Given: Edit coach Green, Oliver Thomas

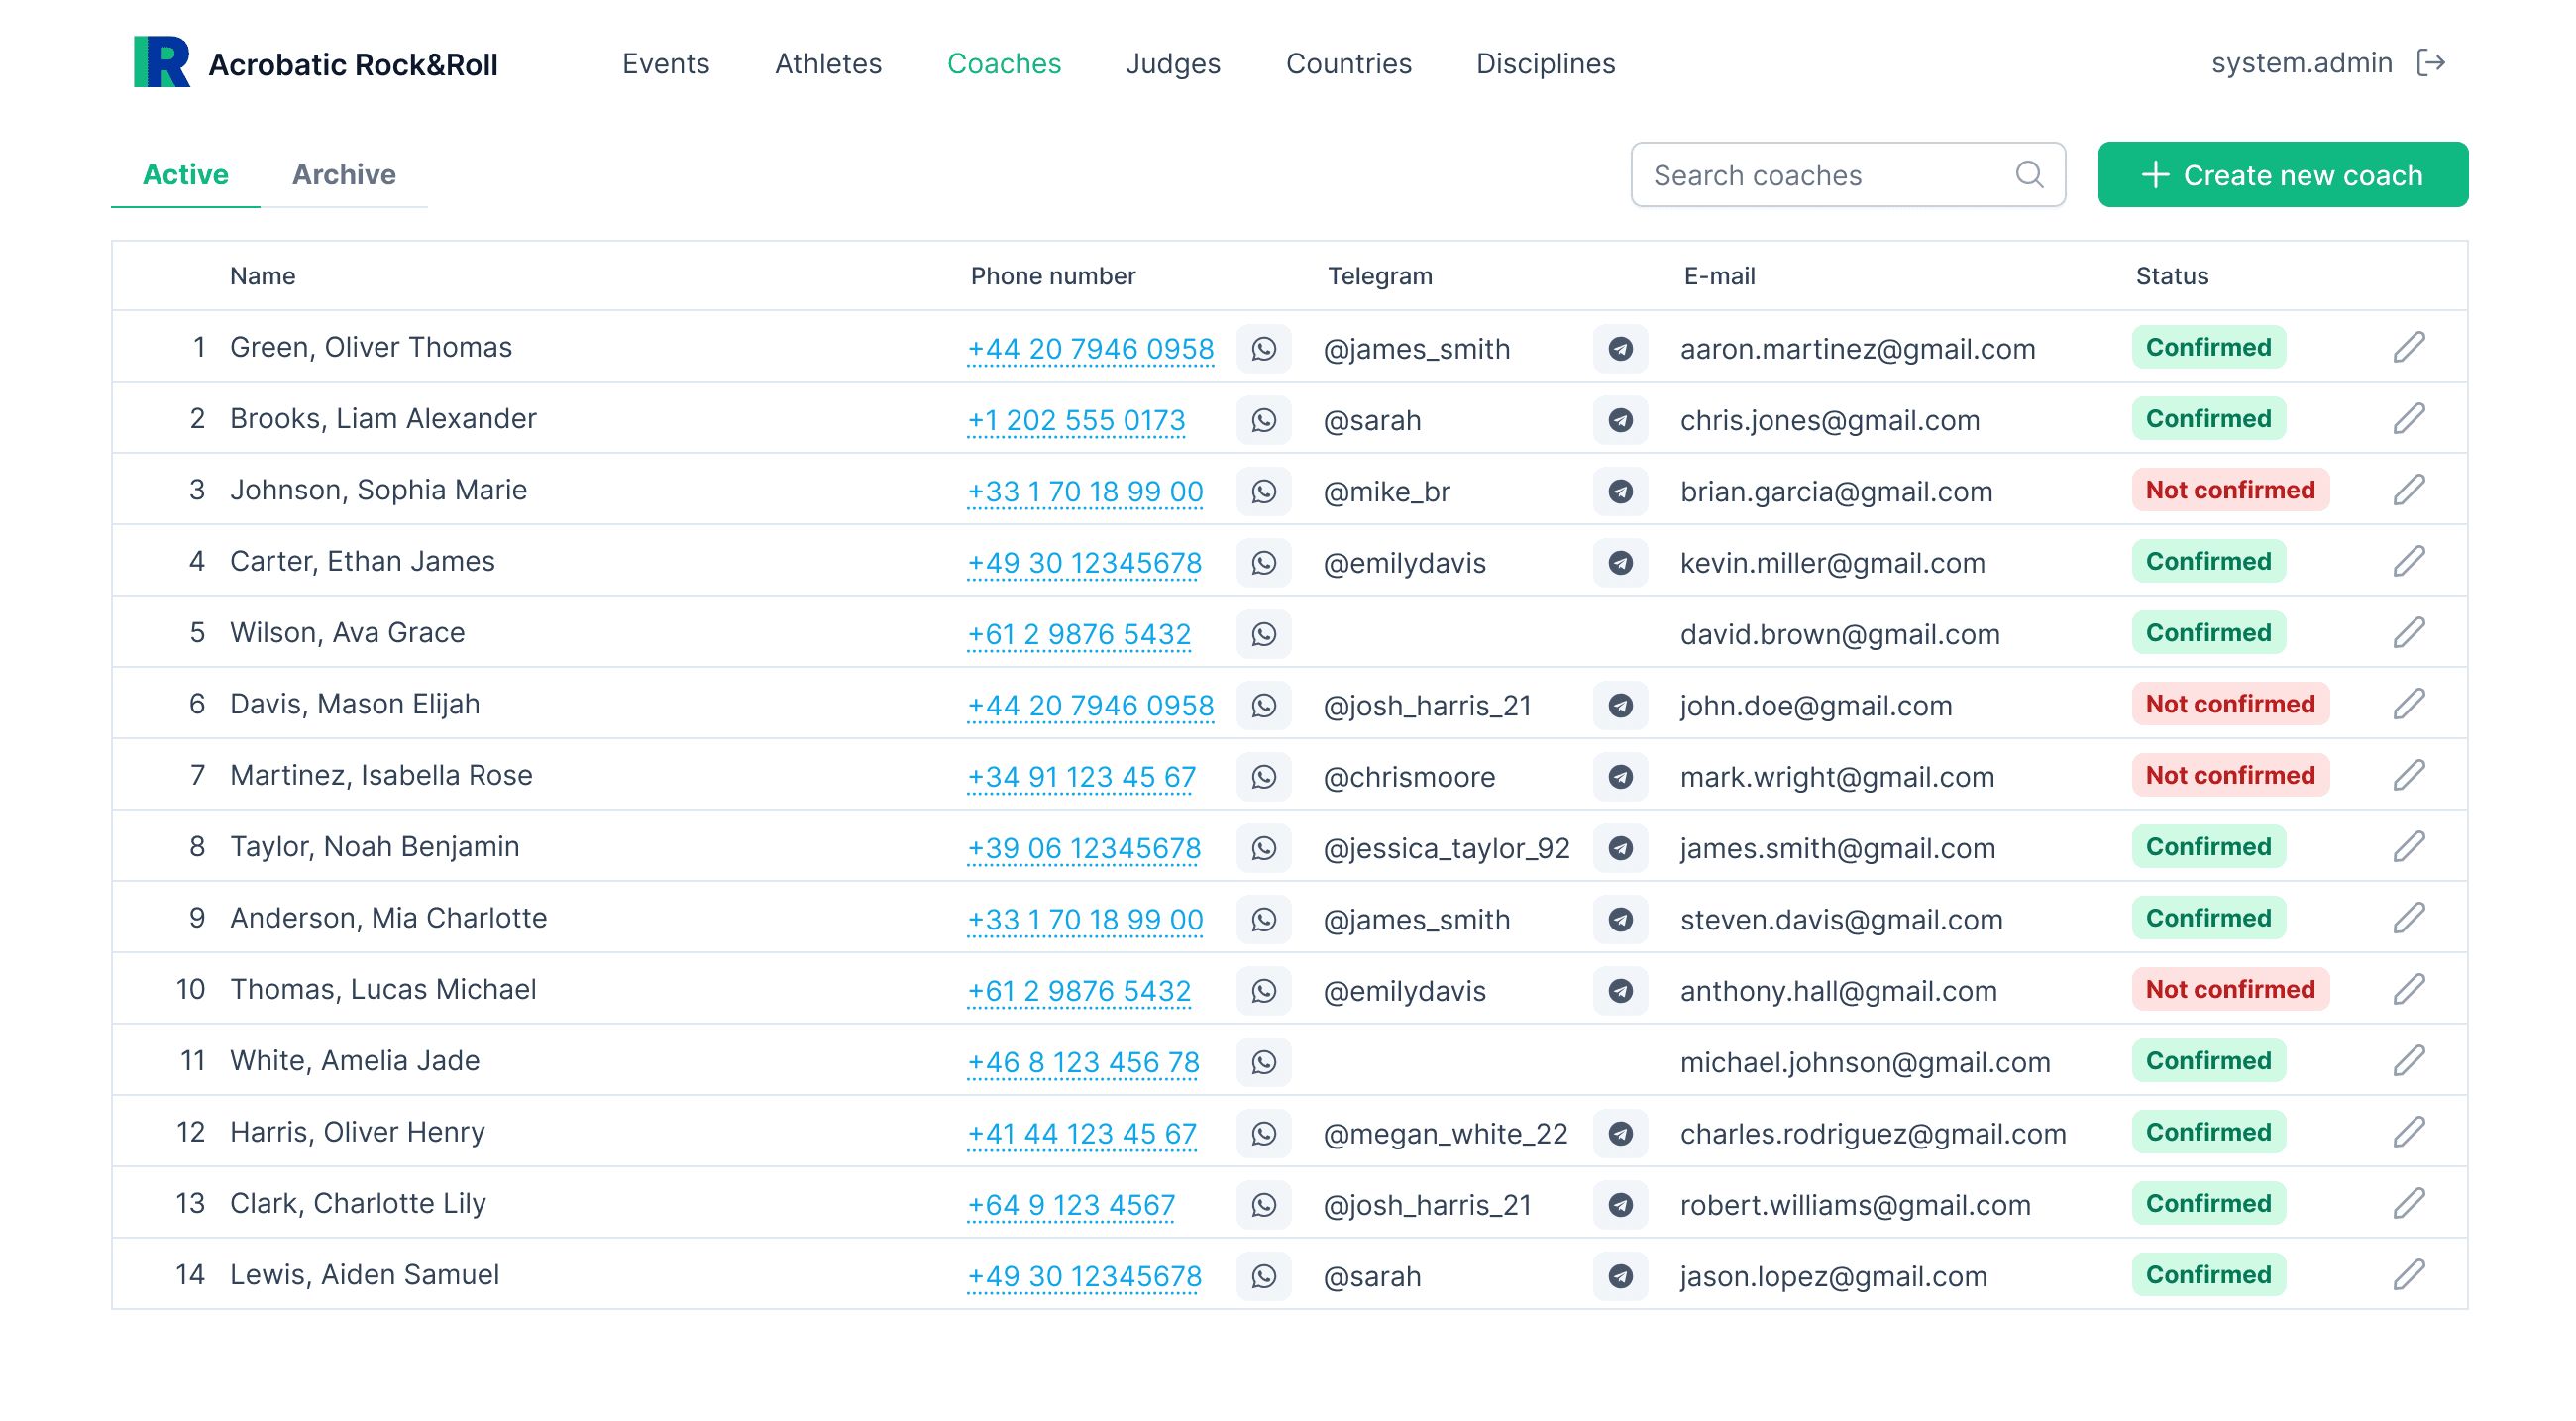Looking at the screenshot, I should pos(2409,347).
